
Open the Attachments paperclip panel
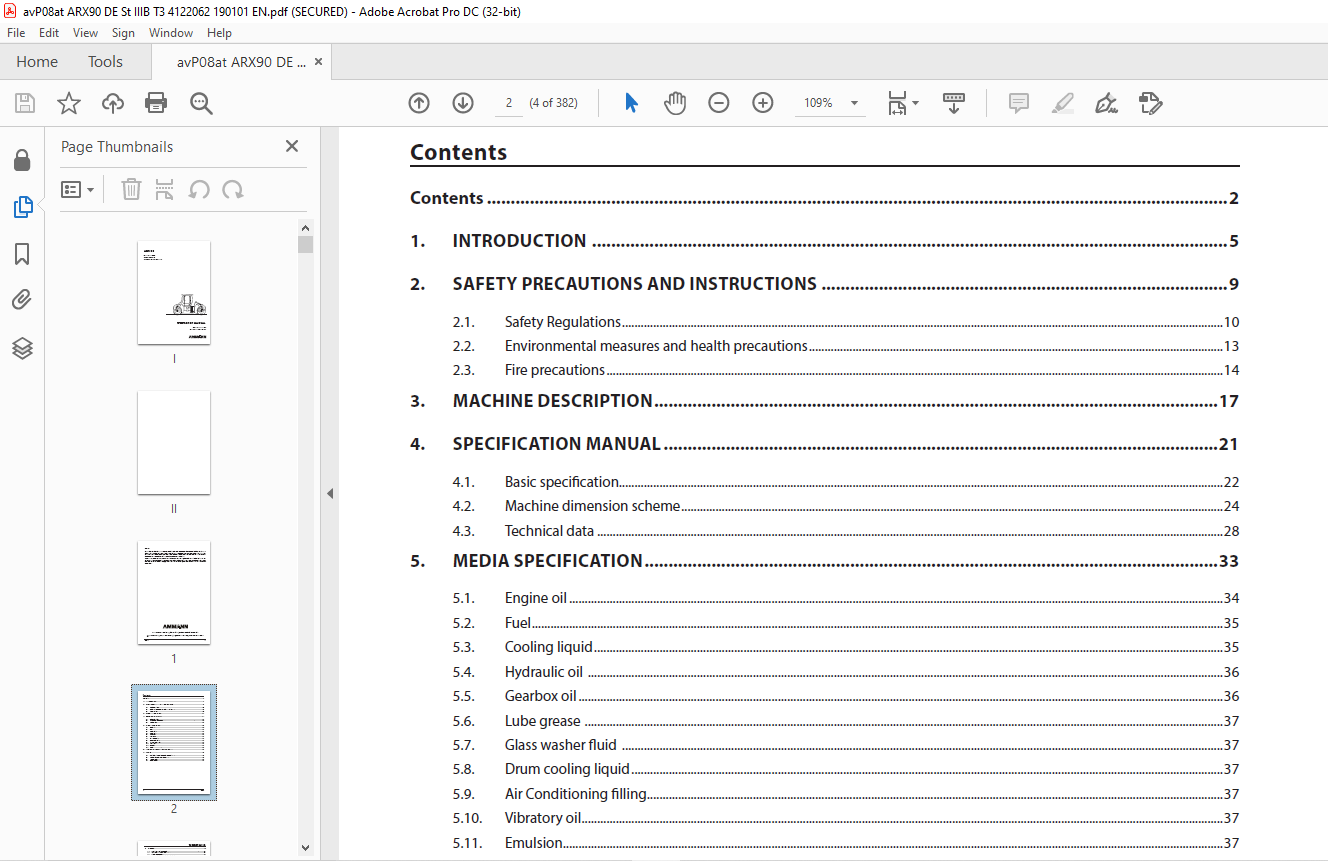pyautogui.click(x=22, y=300)
